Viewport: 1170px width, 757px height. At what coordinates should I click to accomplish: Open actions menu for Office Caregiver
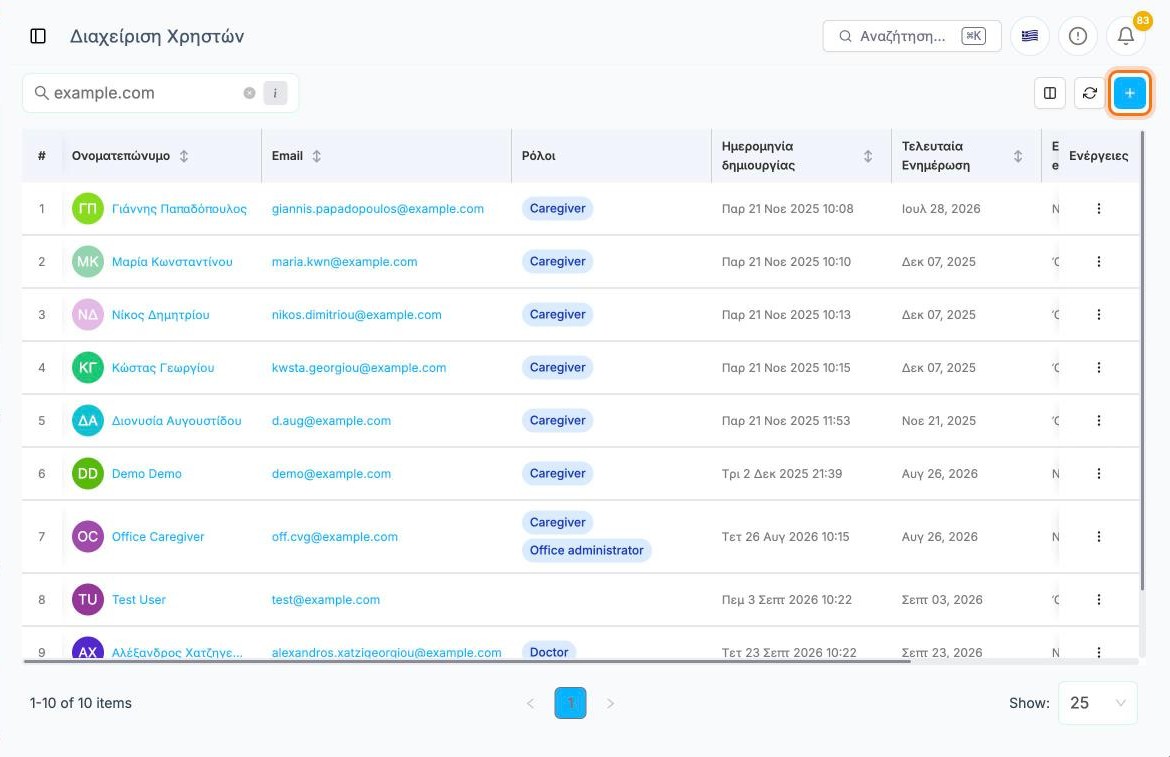(x=1098, y=536)
